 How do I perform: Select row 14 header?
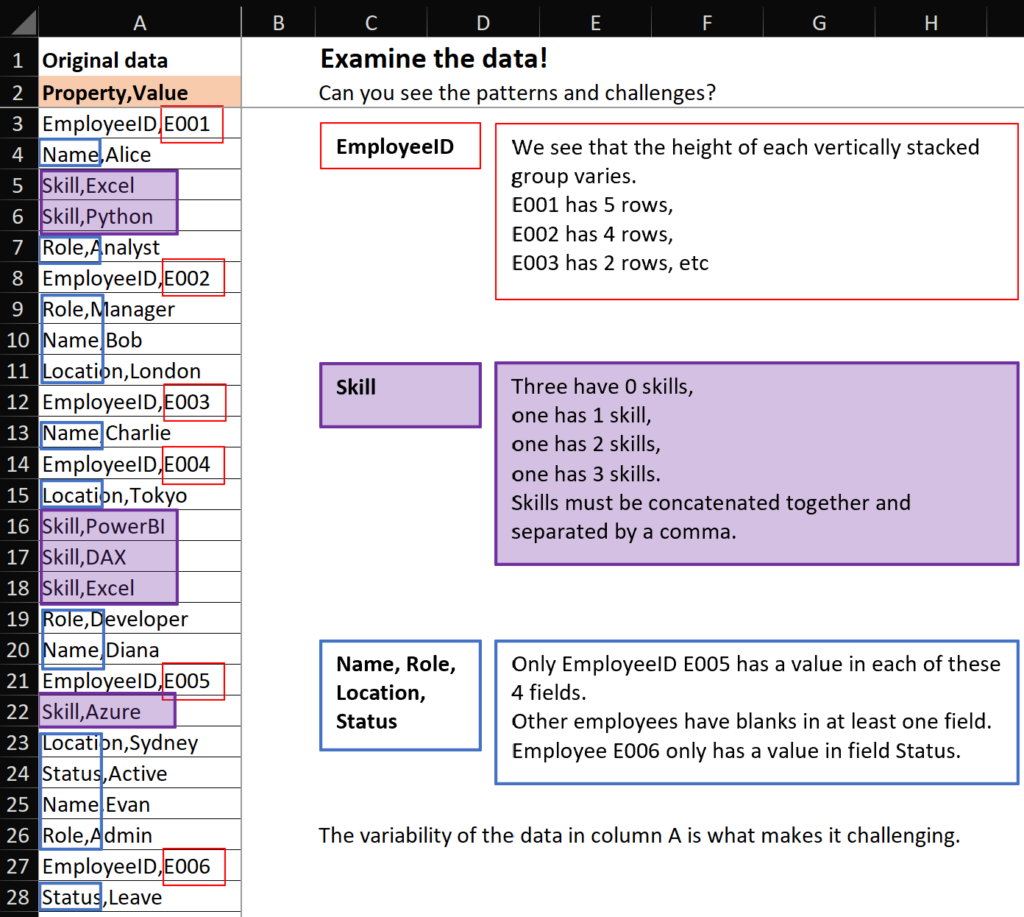pos(19,464)
